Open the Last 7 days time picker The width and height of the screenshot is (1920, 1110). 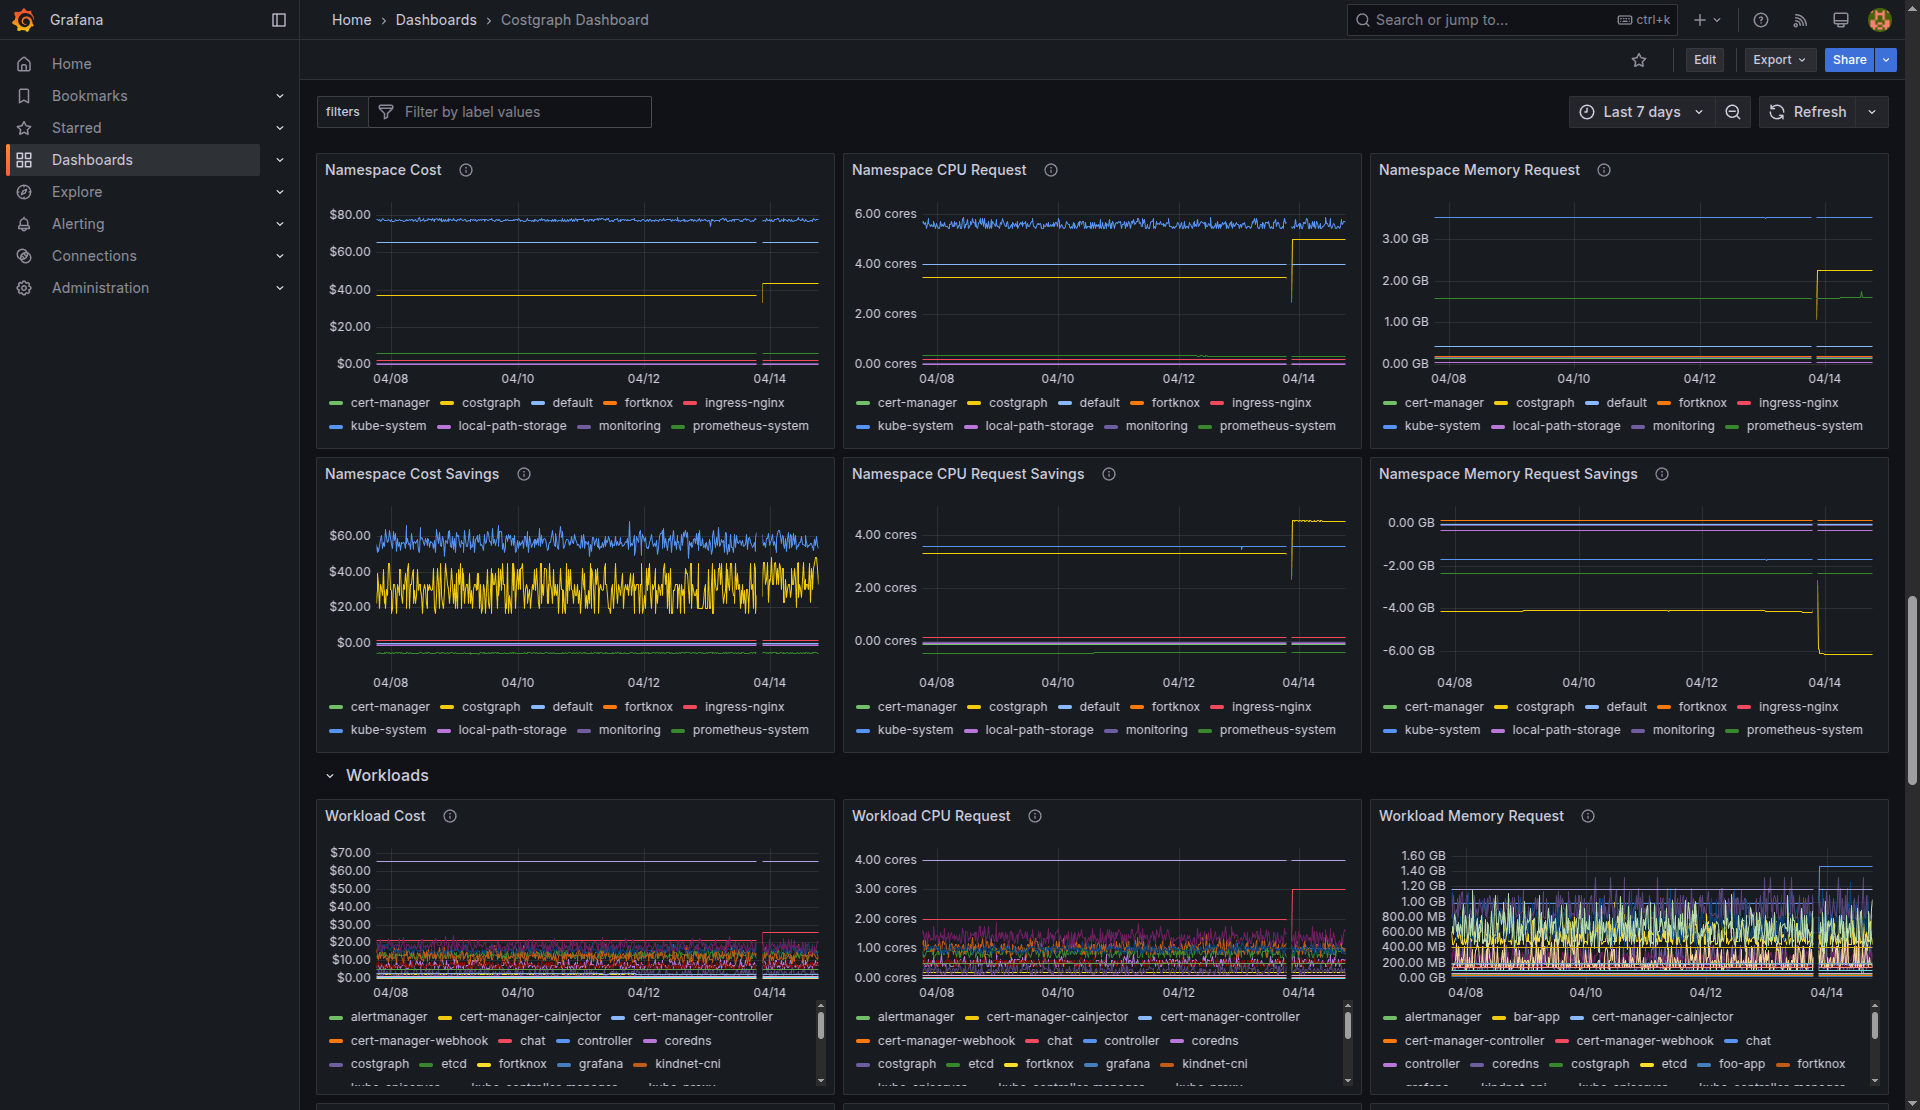1641,112
